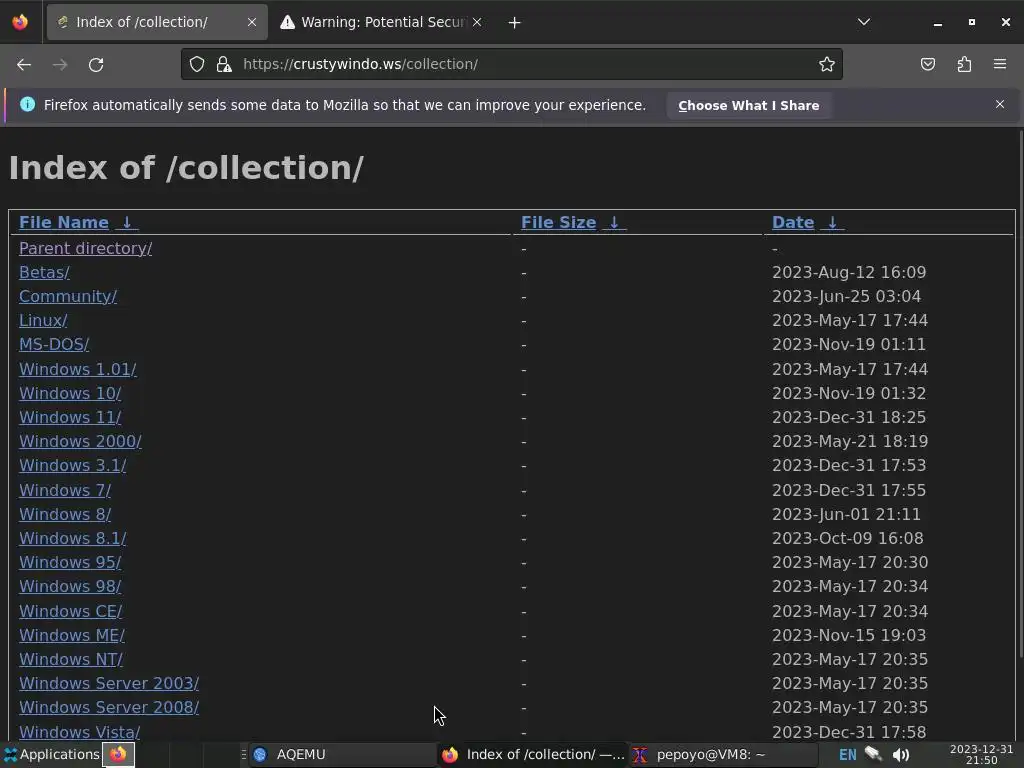The width and height of the screenshot is (1024, 768).
Task: Switch to Warning: Potential Security tab
Action: pyautogui.click(x=382, y=22)
